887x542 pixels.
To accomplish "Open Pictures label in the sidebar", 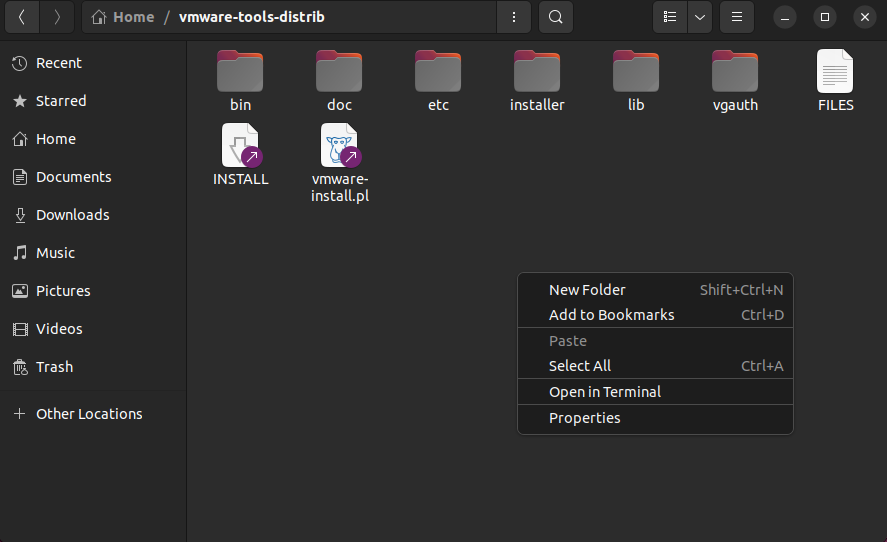I will click(x=63, y=290).
